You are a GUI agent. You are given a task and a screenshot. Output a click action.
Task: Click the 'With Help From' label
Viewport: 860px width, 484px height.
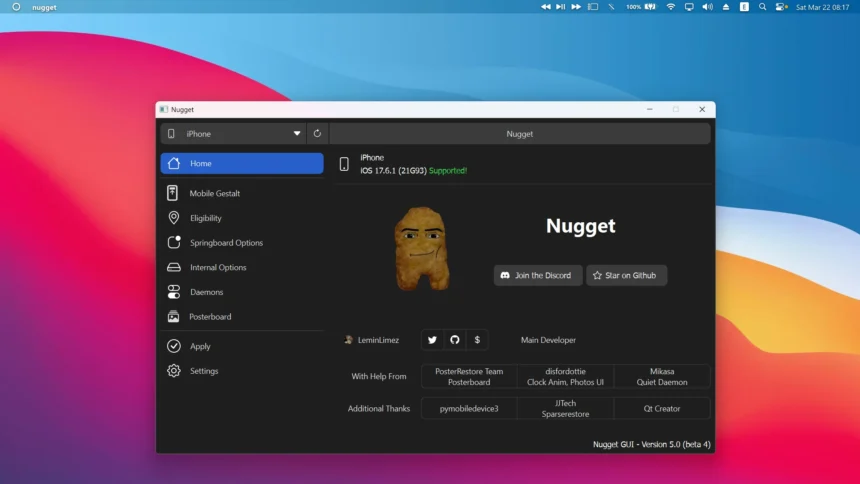378,376
